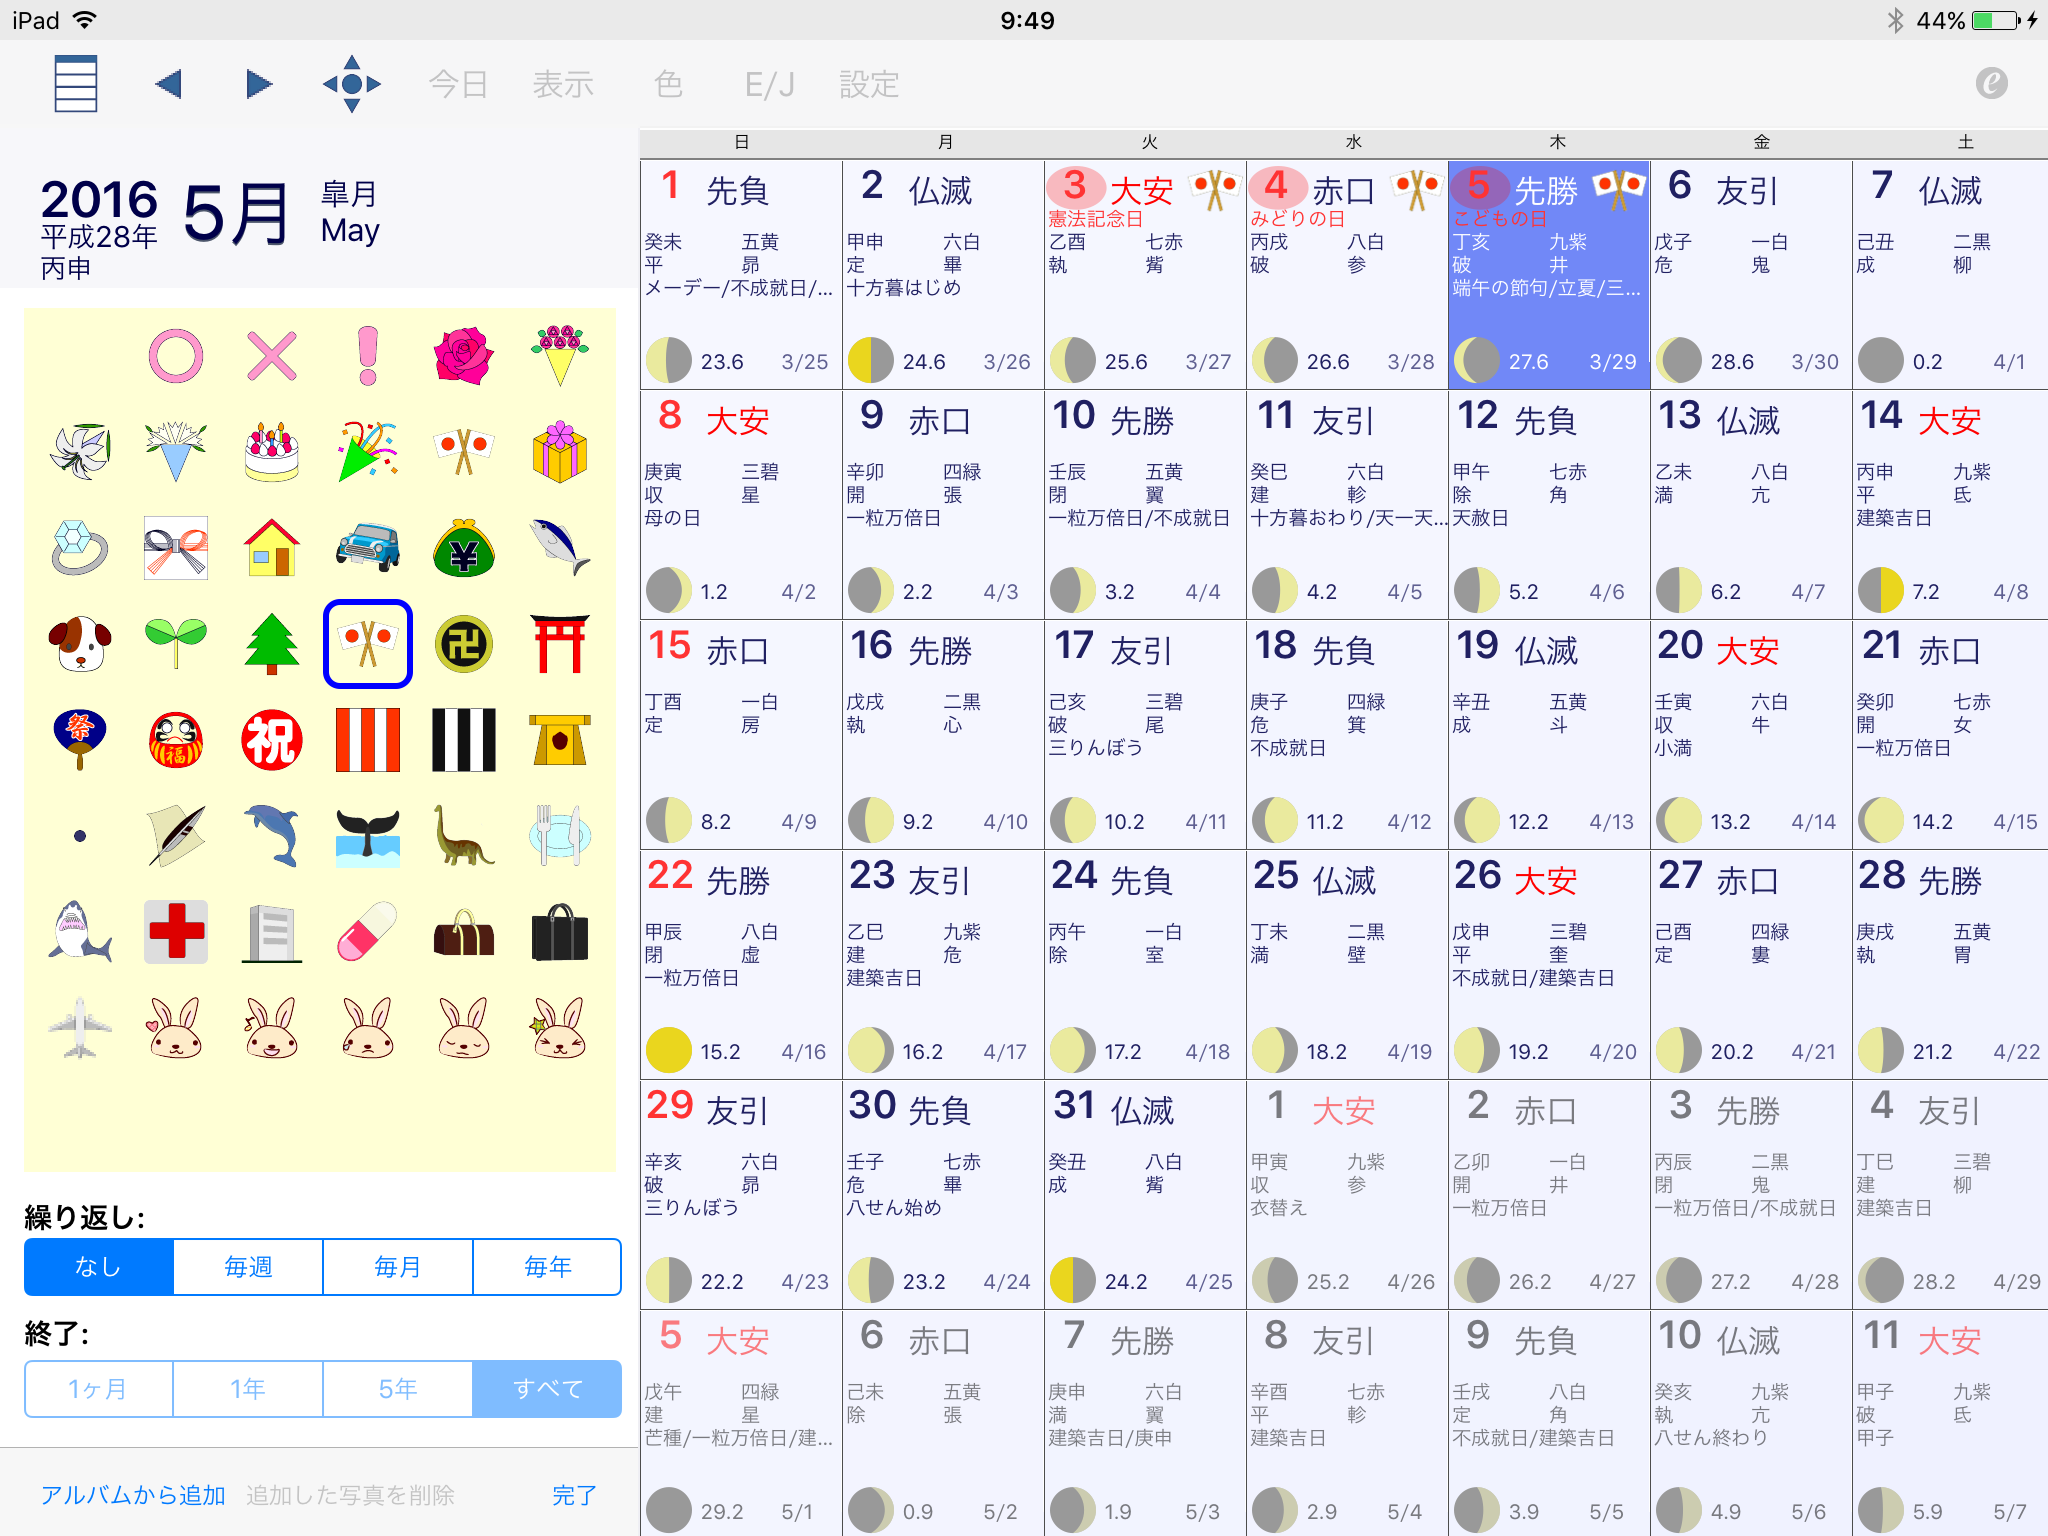Viewport: 2048px width, 1536px height.
Task: Go to previous month arrow
Action: pos(169,84)
